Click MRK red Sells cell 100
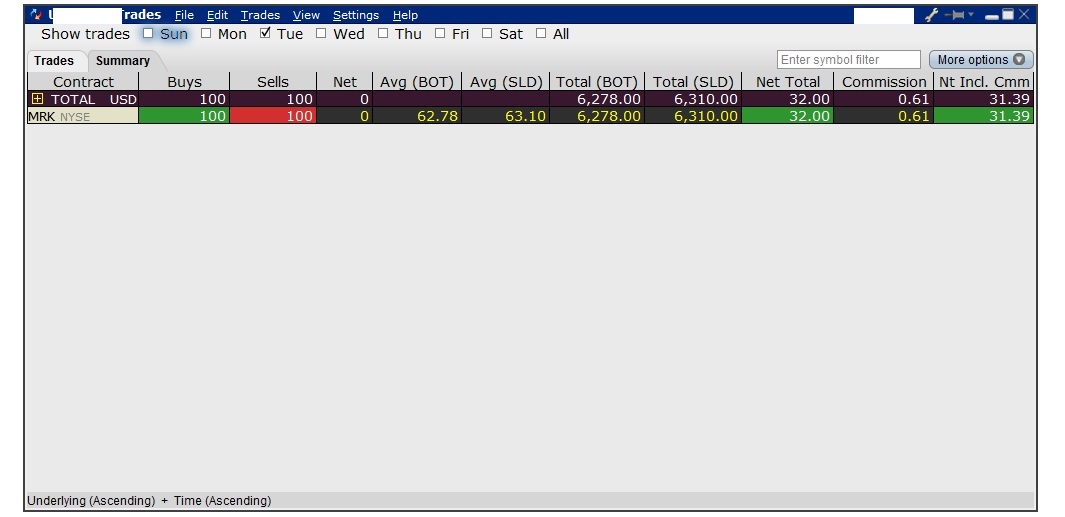This screenshot has width=1065, height=517. [x=273, y=116]
